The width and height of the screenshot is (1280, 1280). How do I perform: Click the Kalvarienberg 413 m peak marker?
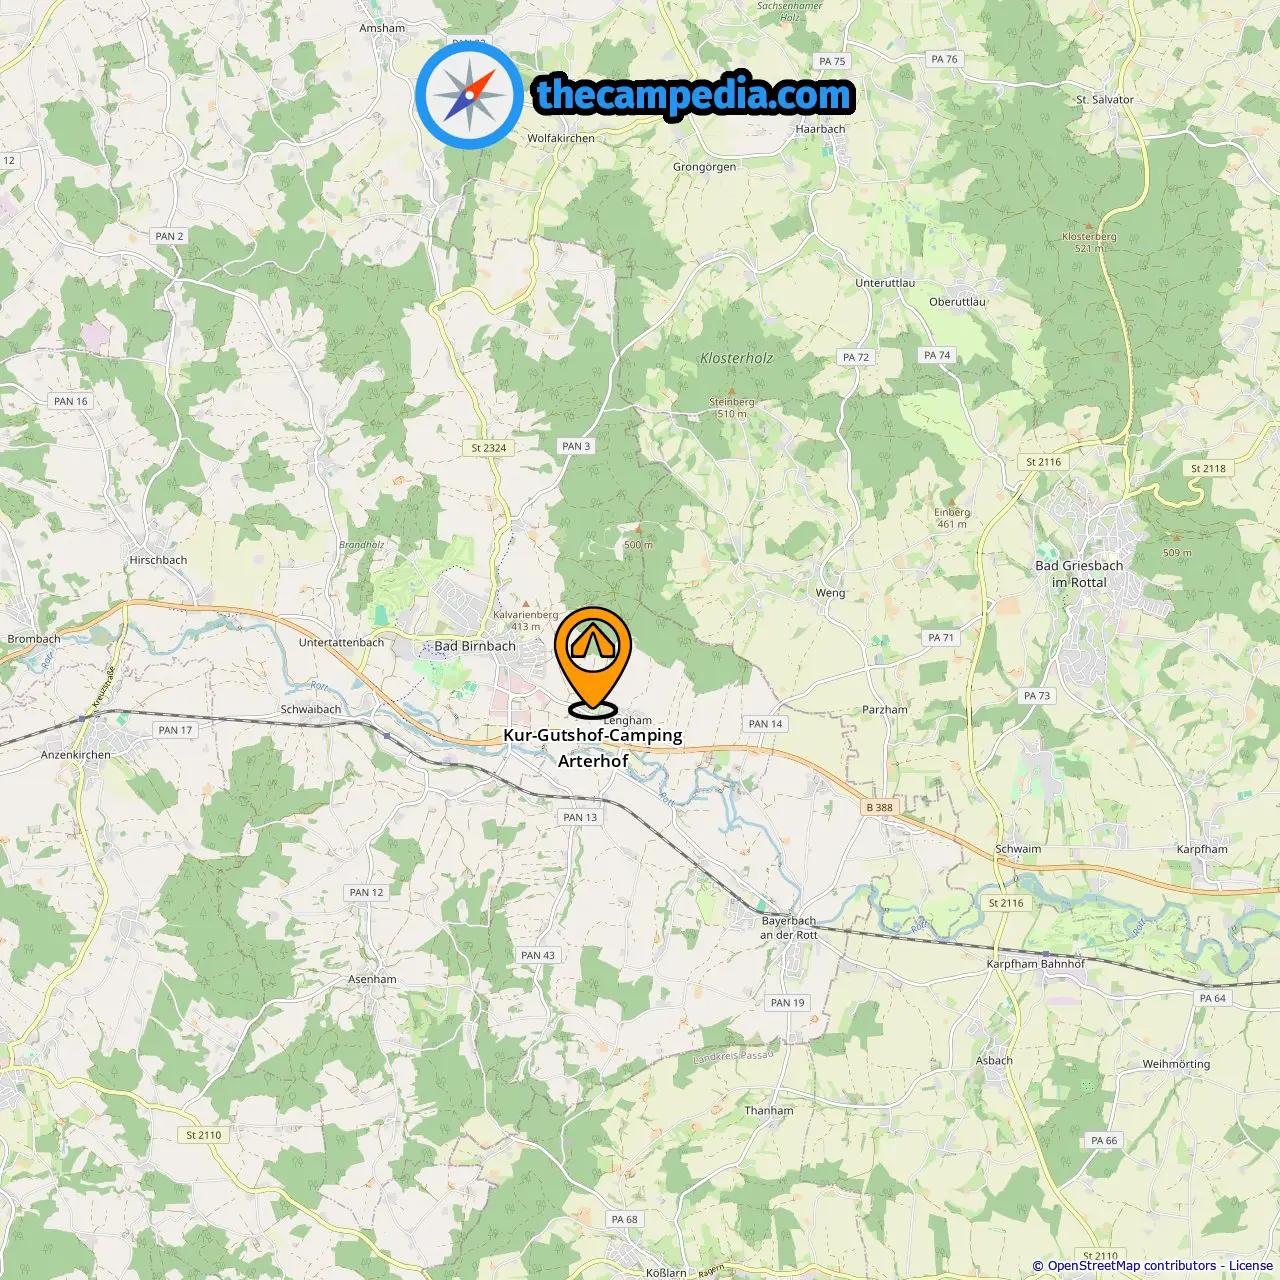[526, 616]
